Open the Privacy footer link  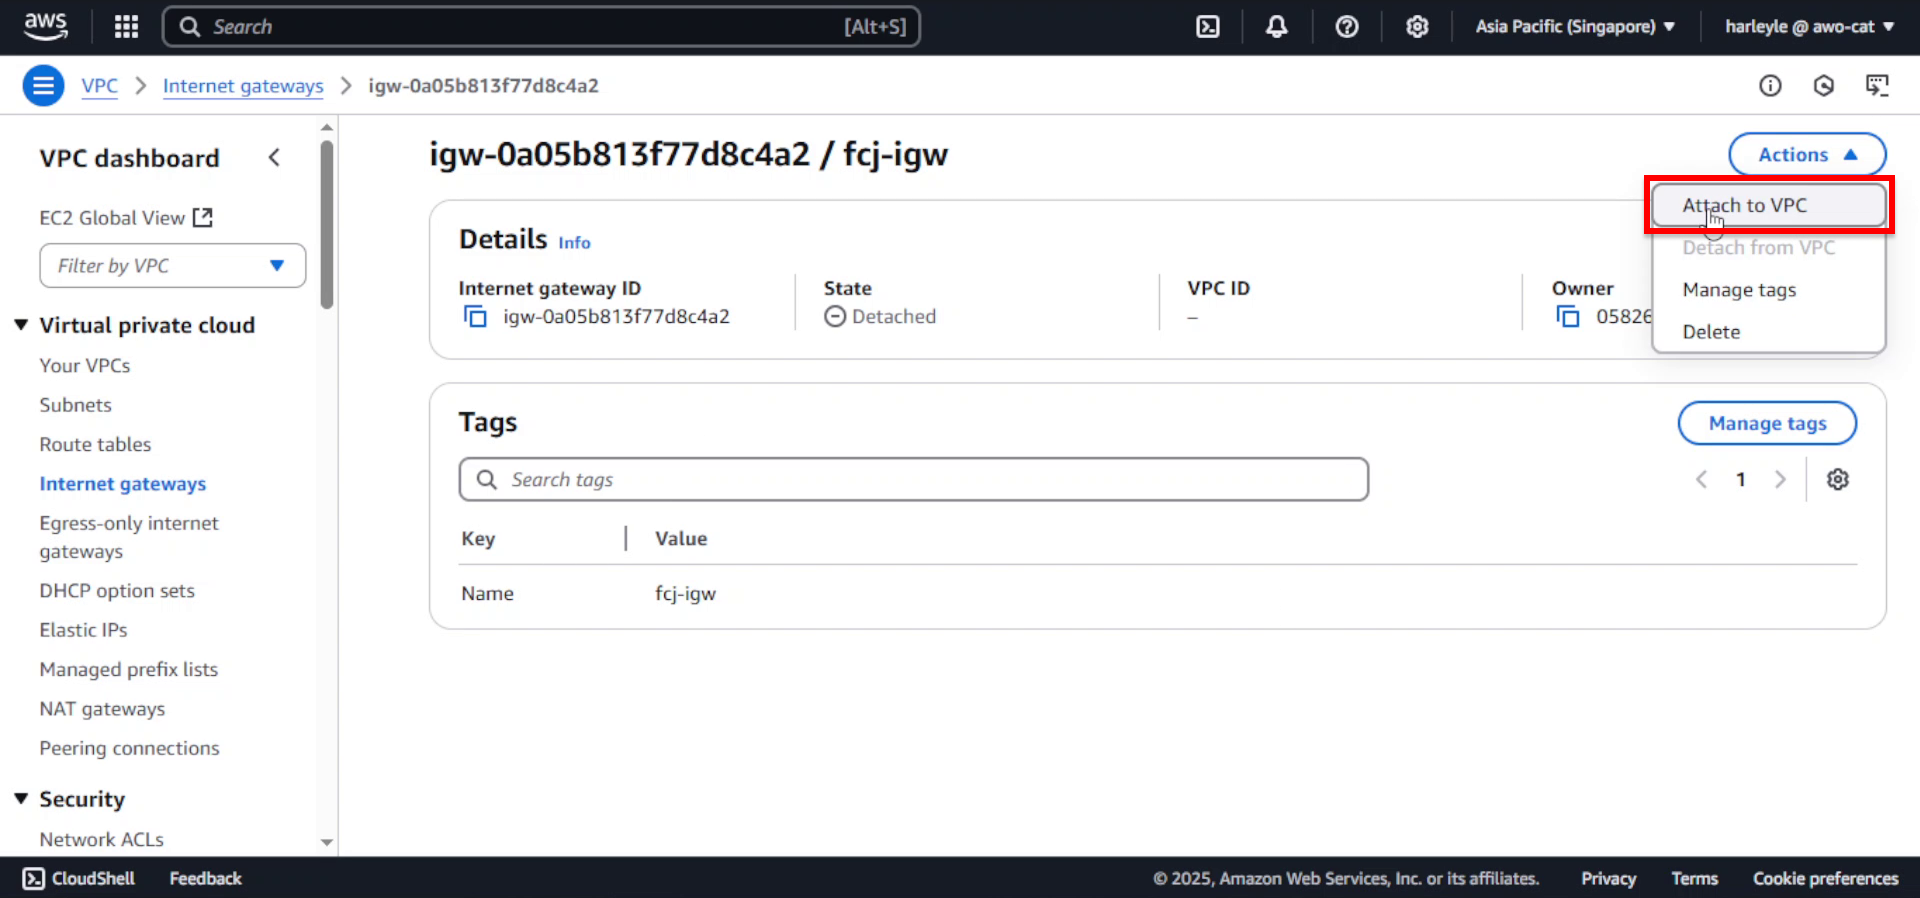[x=1608, y=879]
